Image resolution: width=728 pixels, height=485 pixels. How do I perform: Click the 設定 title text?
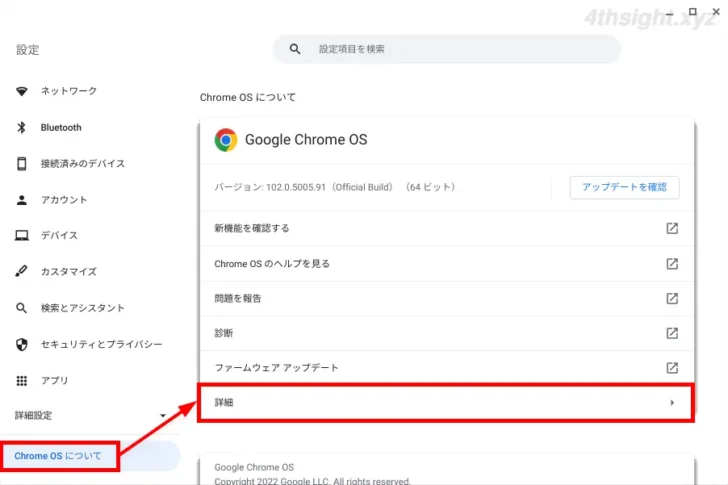tap(28, 50)
